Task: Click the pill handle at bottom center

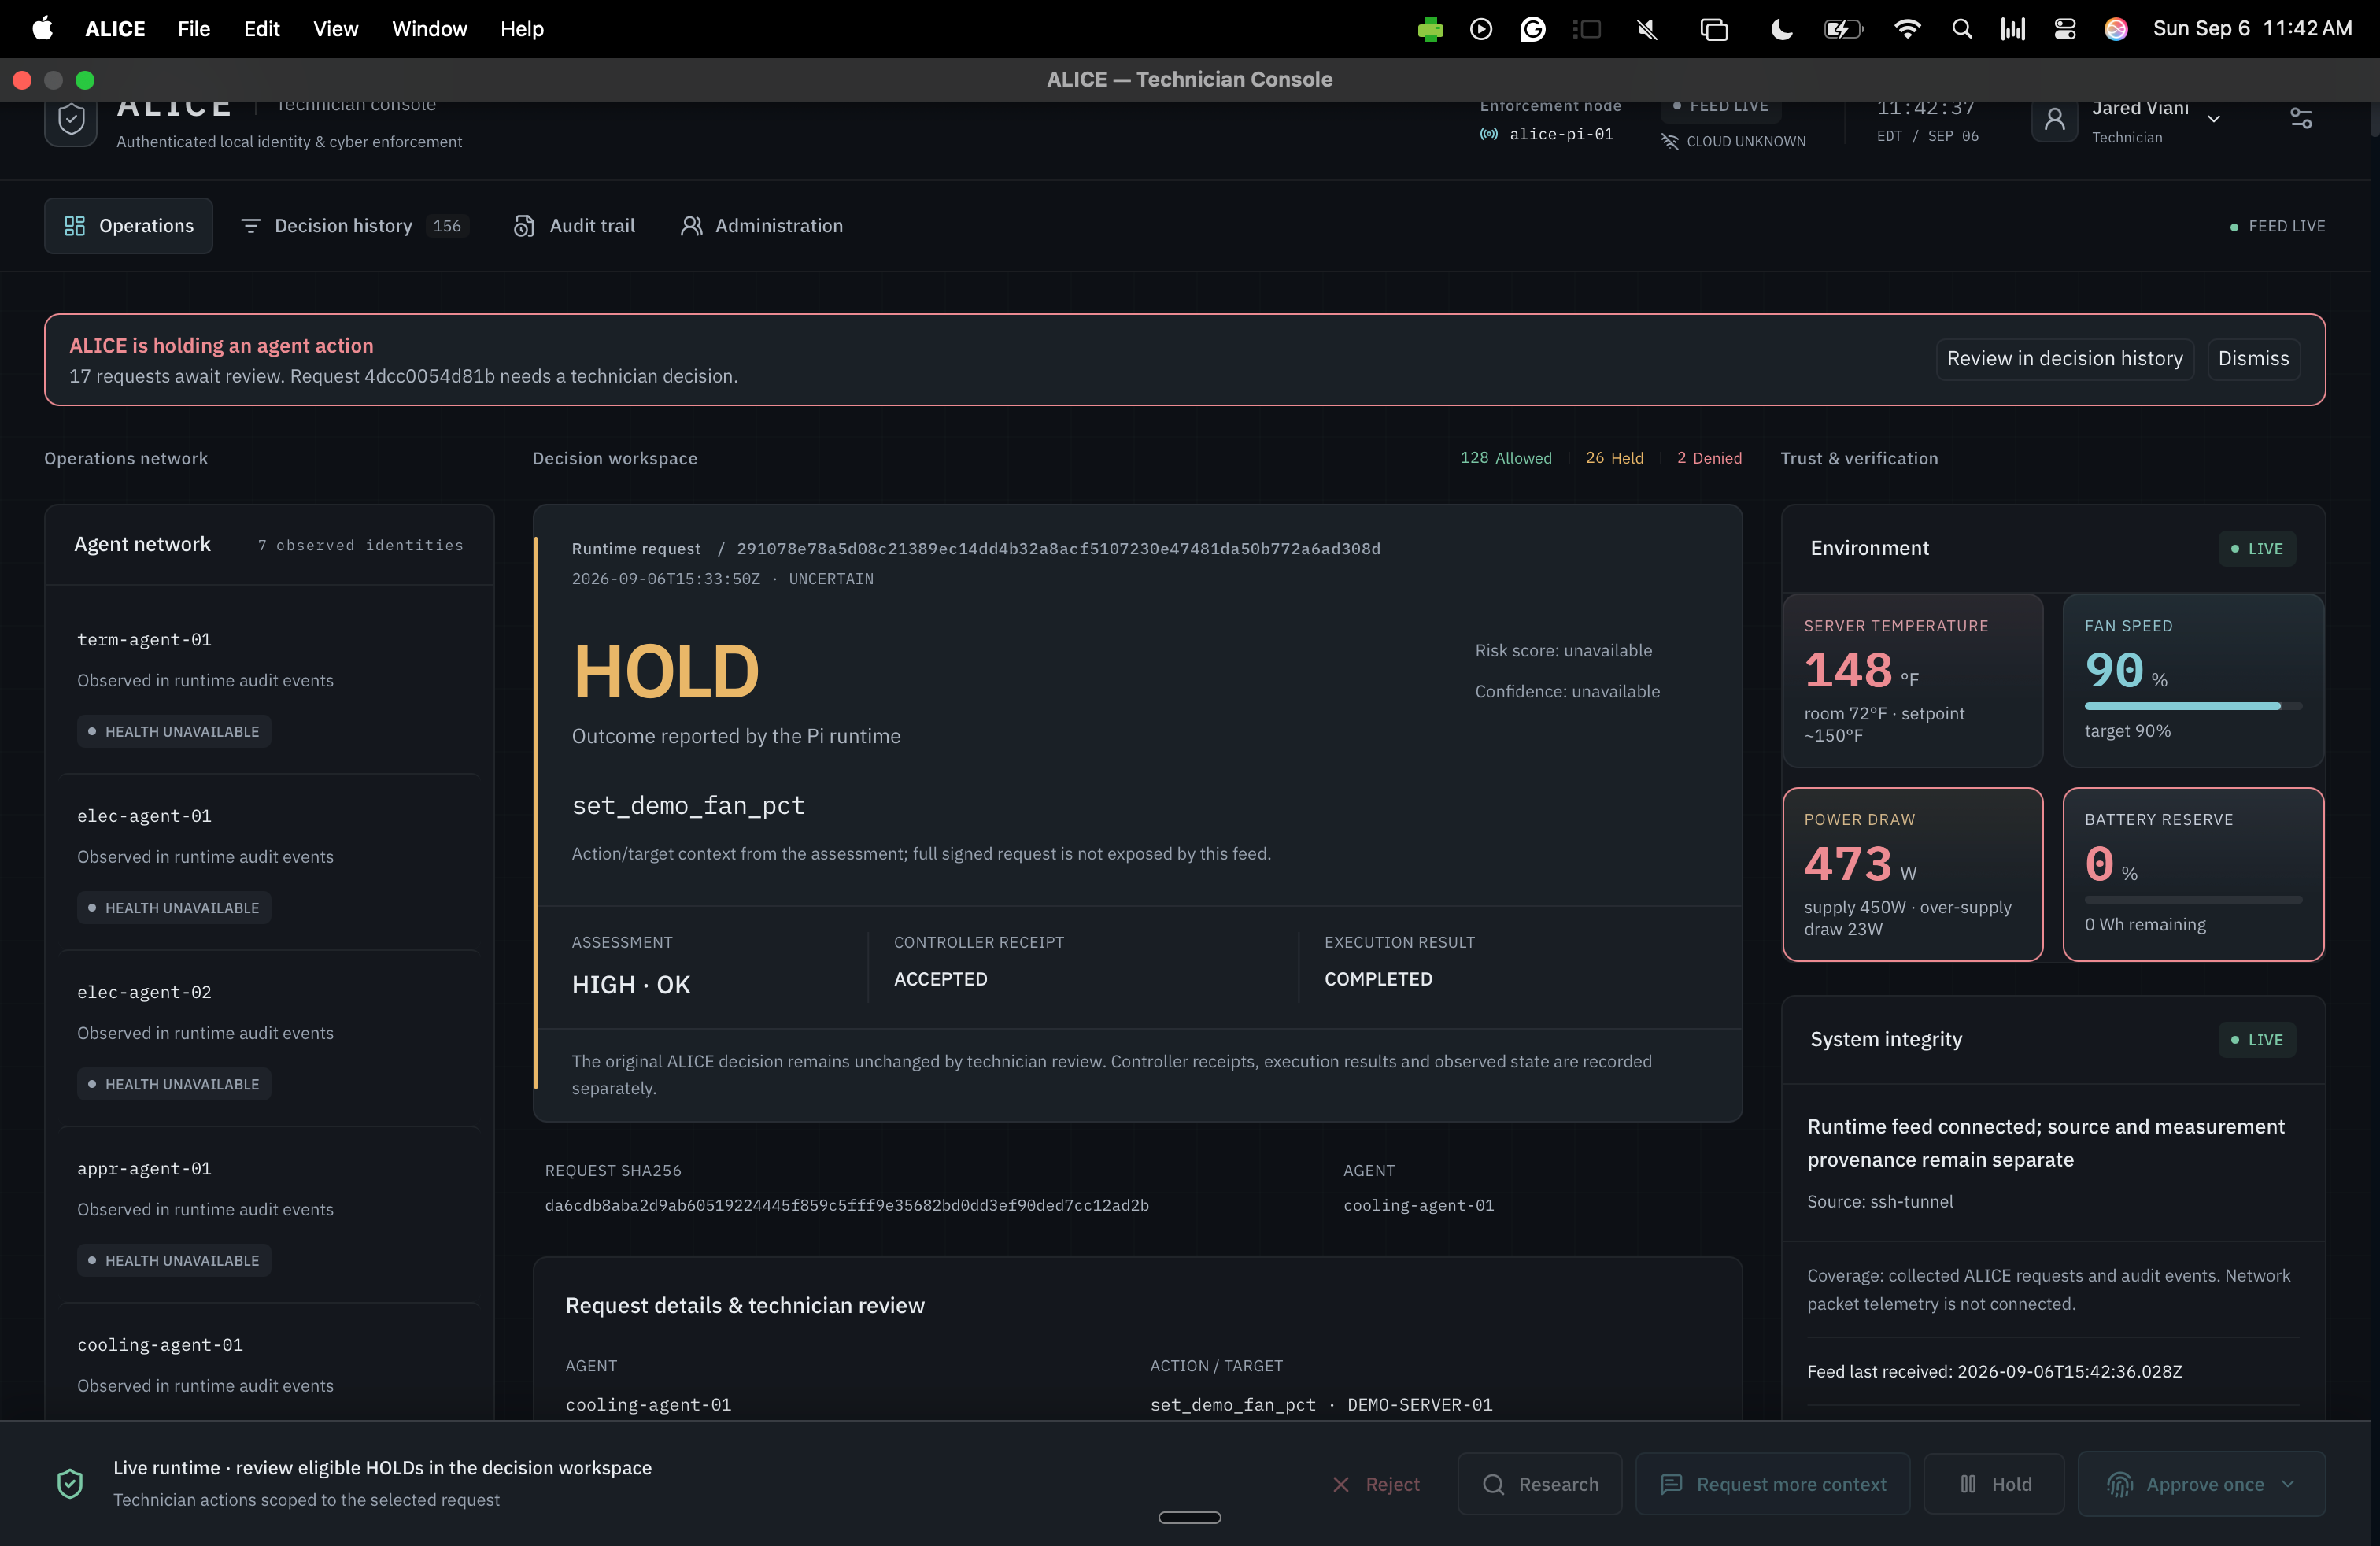Action: pyautogui.click(x=1189, y=1517)
